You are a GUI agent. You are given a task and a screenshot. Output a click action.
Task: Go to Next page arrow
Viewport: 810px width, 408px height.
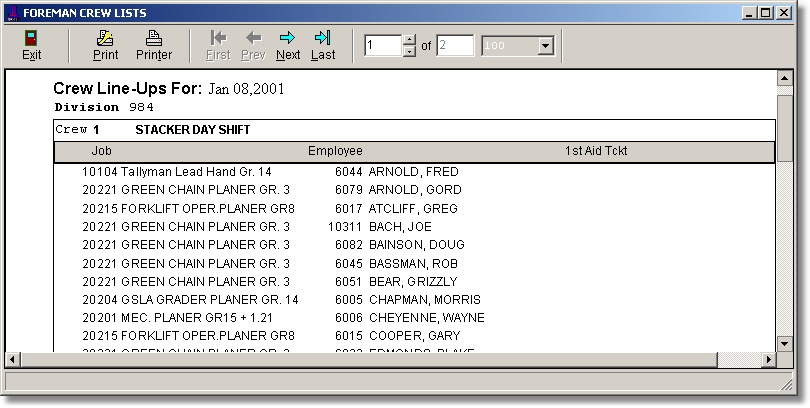(x=288, y=39)
